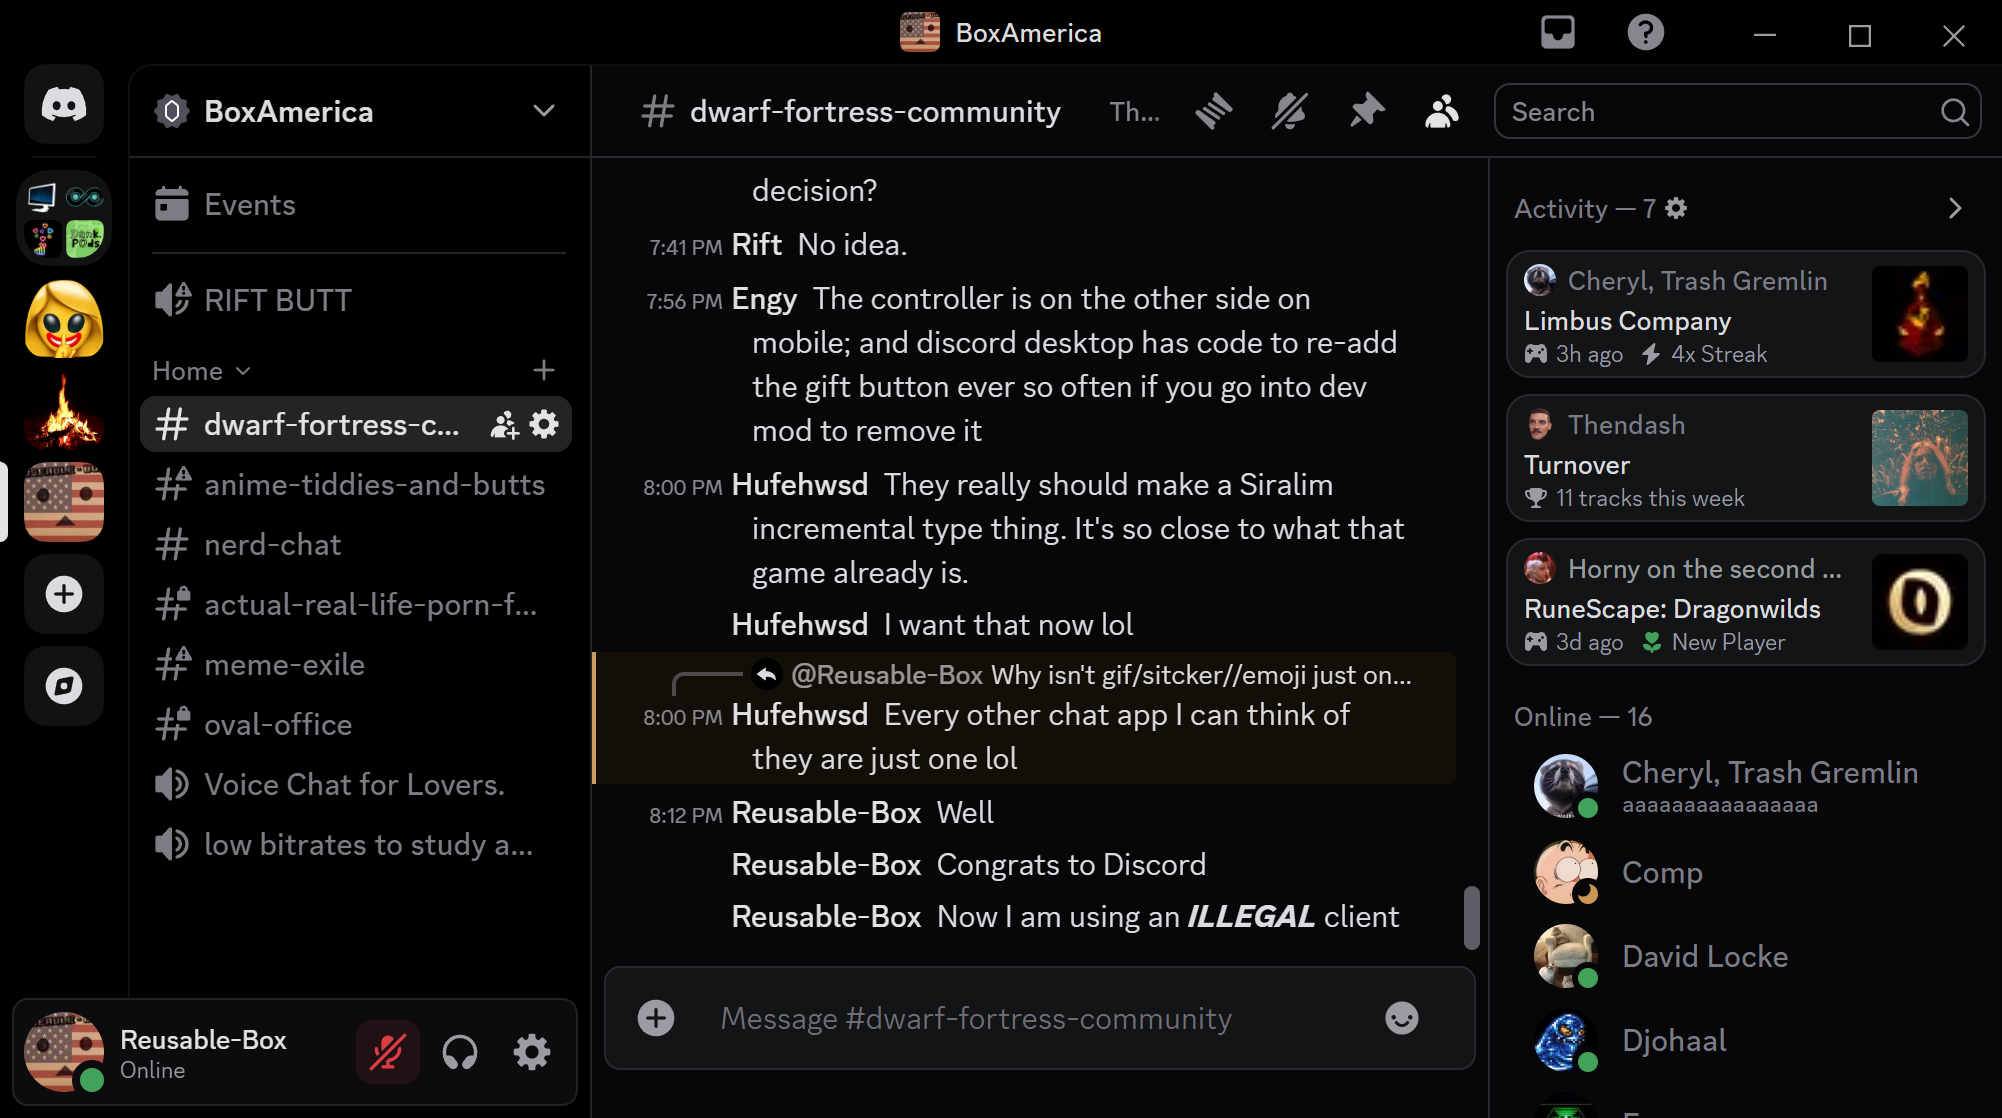Open Cheryl, Trash Gremlin in Online list
This screenshot has height=1118, width=2002.
(1745, 787)
